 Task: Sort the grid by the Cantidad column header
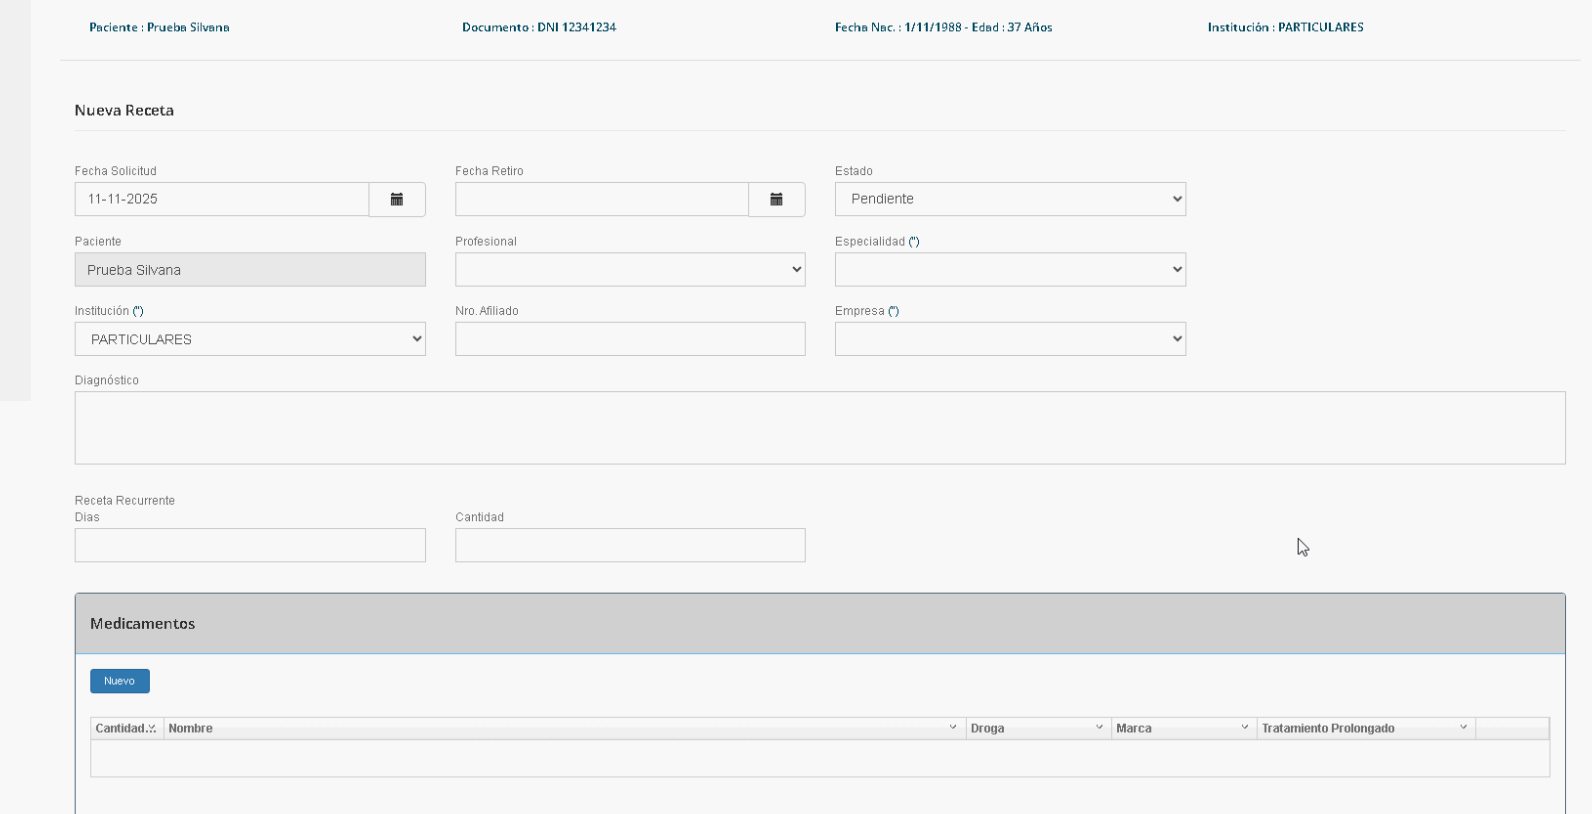coord(120,728)
